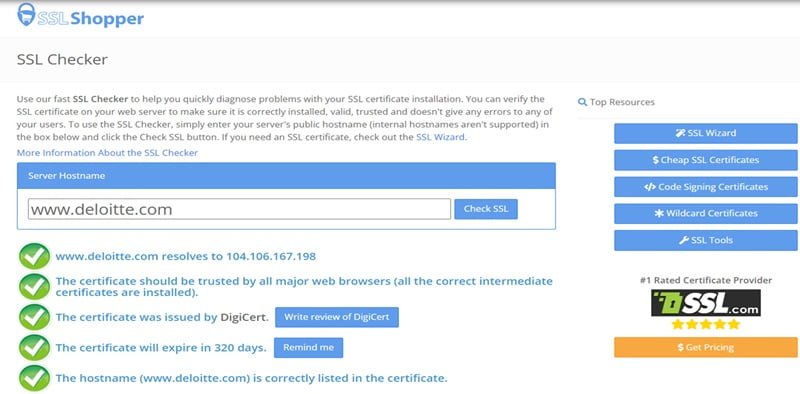The height and width of the screenshot is (394, 800).
Task: Click the SSL Shopper logo icon
Action: coord(27,14)
